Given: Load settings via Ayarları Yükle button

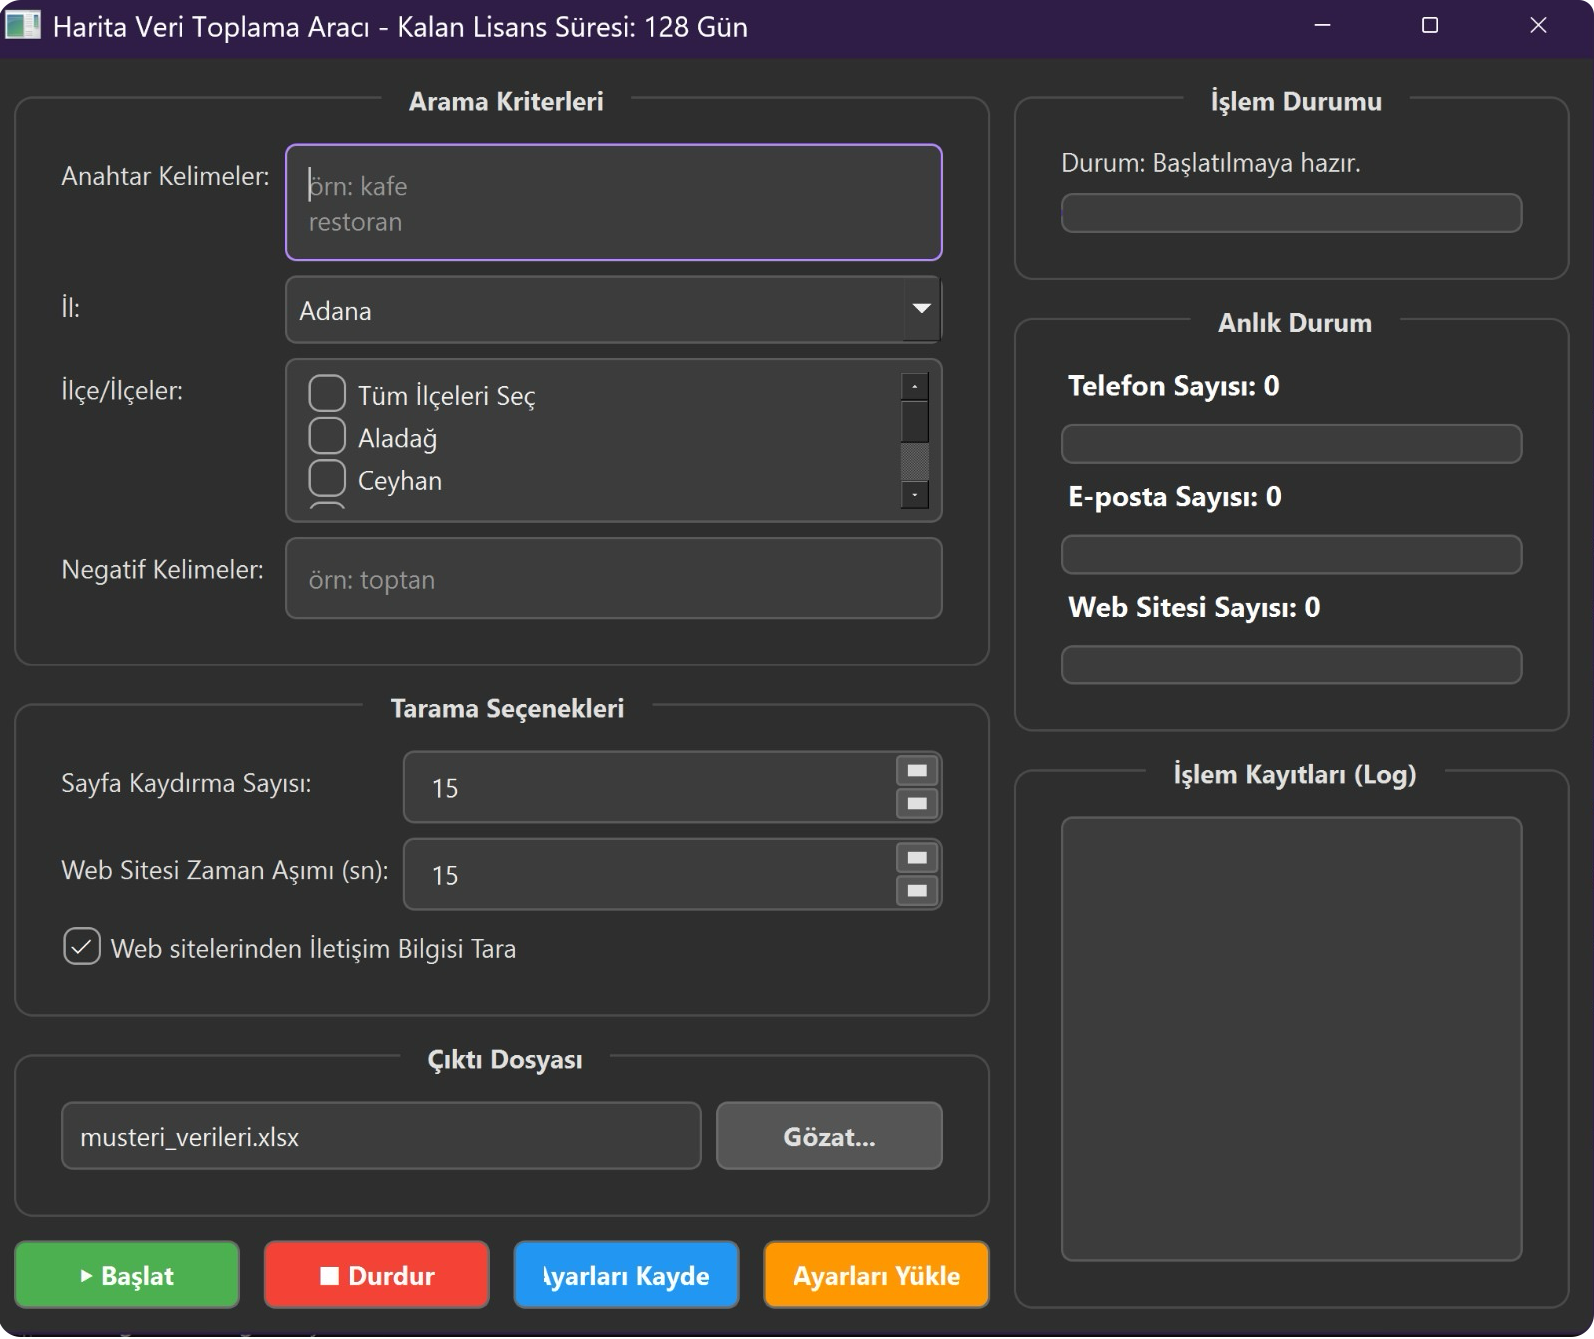Looking at the screenshot, I should [x=876, y=1275].
